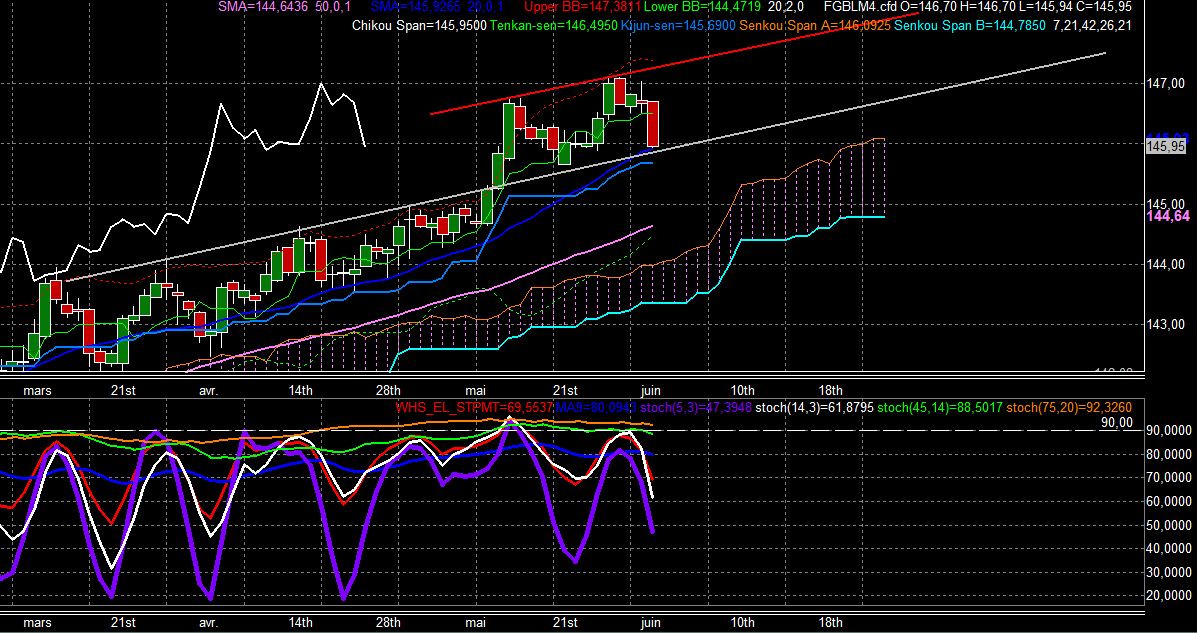1197x633 pixels.
Task: Click the FGBLM4.cfd symbol name
Action: point(860,6)
